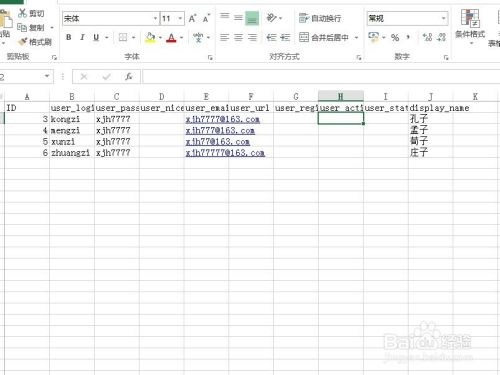Toggle underline formatting
The image size is (500, 375).
point(96,37)
